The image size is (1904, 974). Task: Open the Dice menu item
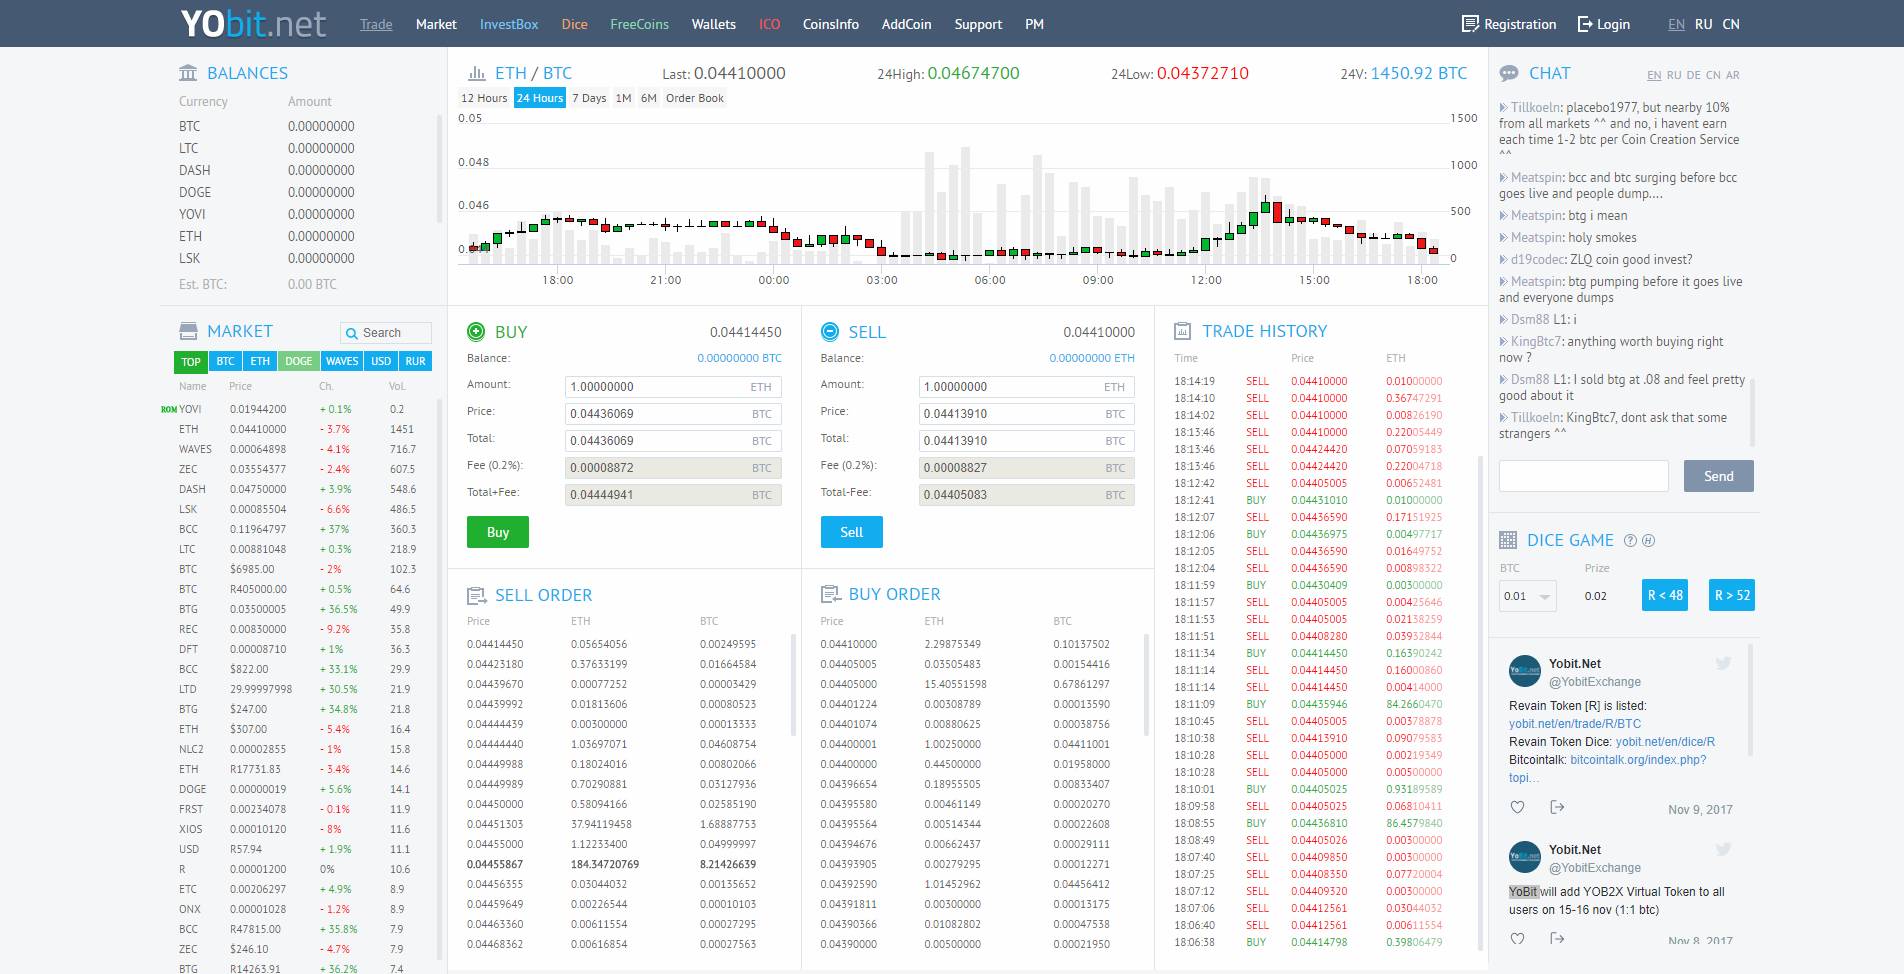pyautogui.click(x=575, y=24)
